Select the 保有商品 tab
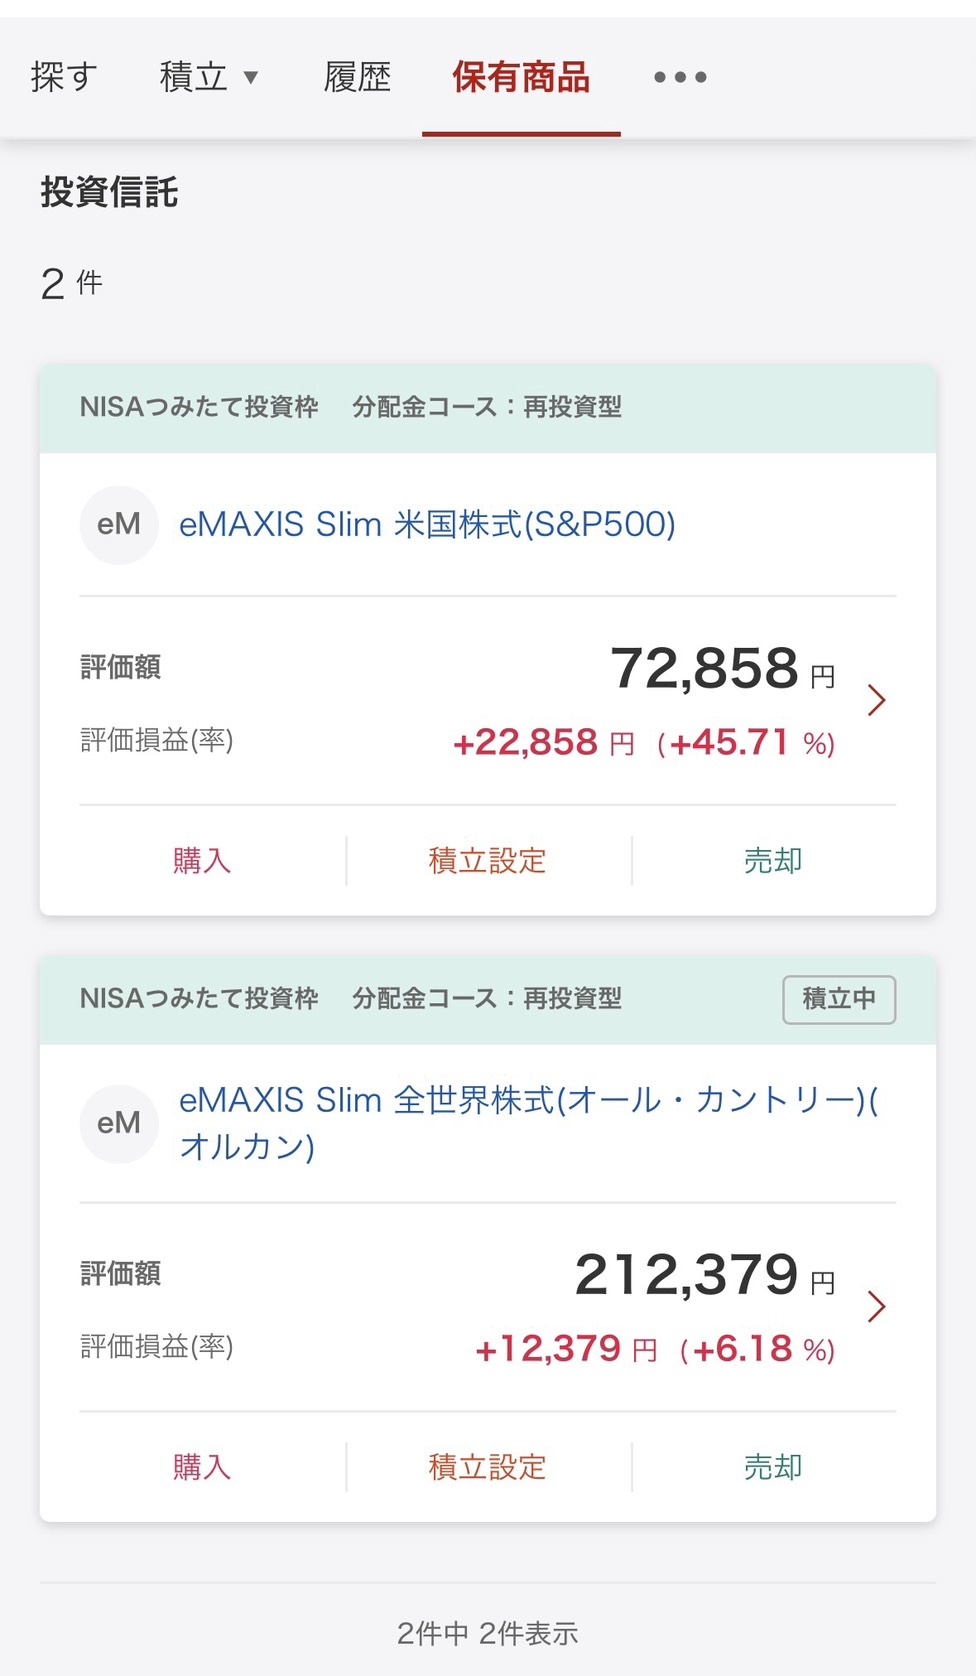 [521, 77]
